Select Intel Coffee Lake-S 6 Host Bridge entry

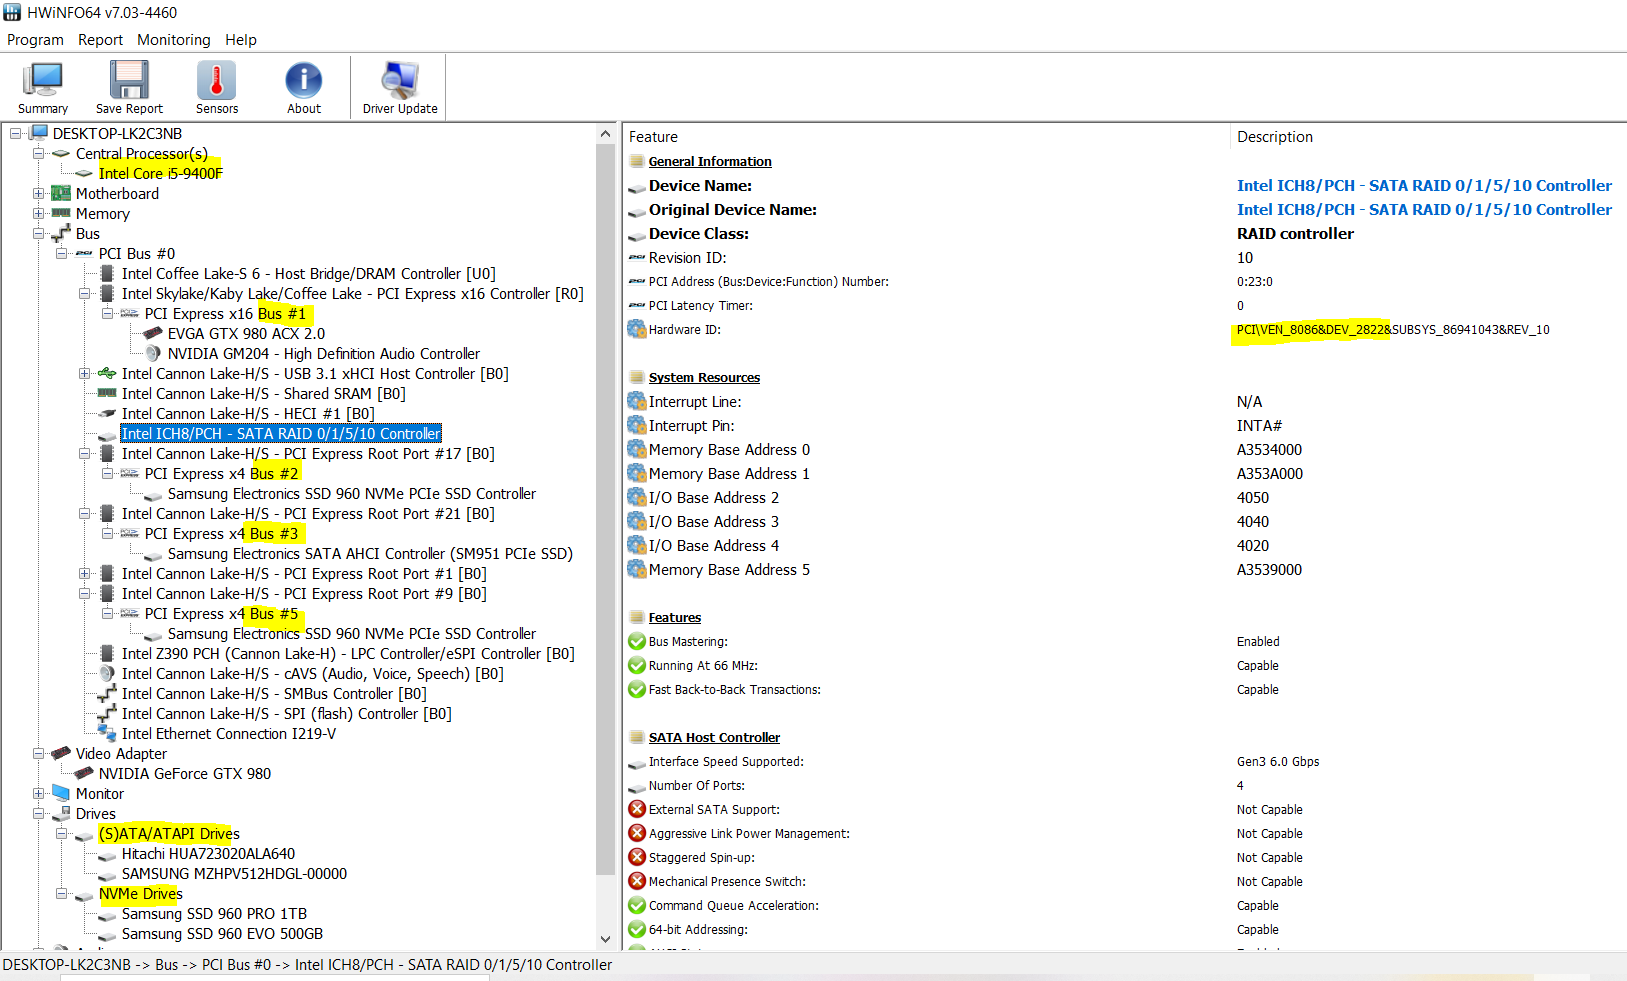[308, 273]
